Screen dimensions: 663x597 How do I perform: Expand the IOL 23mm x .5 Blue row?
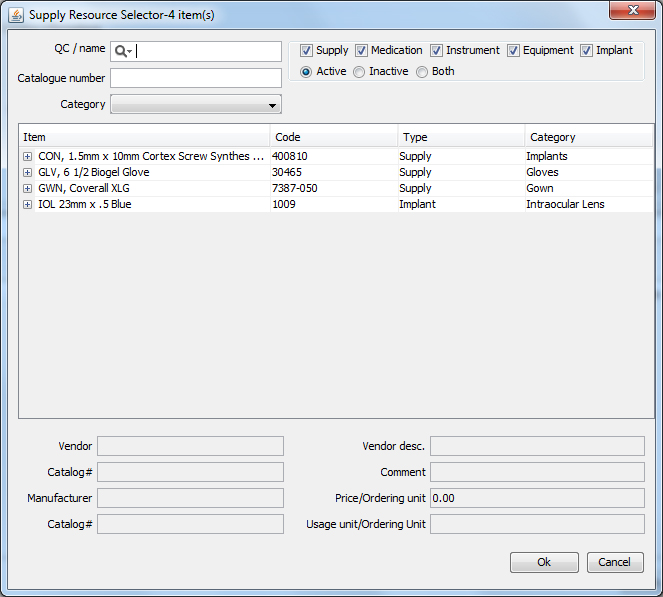[27, 205]
